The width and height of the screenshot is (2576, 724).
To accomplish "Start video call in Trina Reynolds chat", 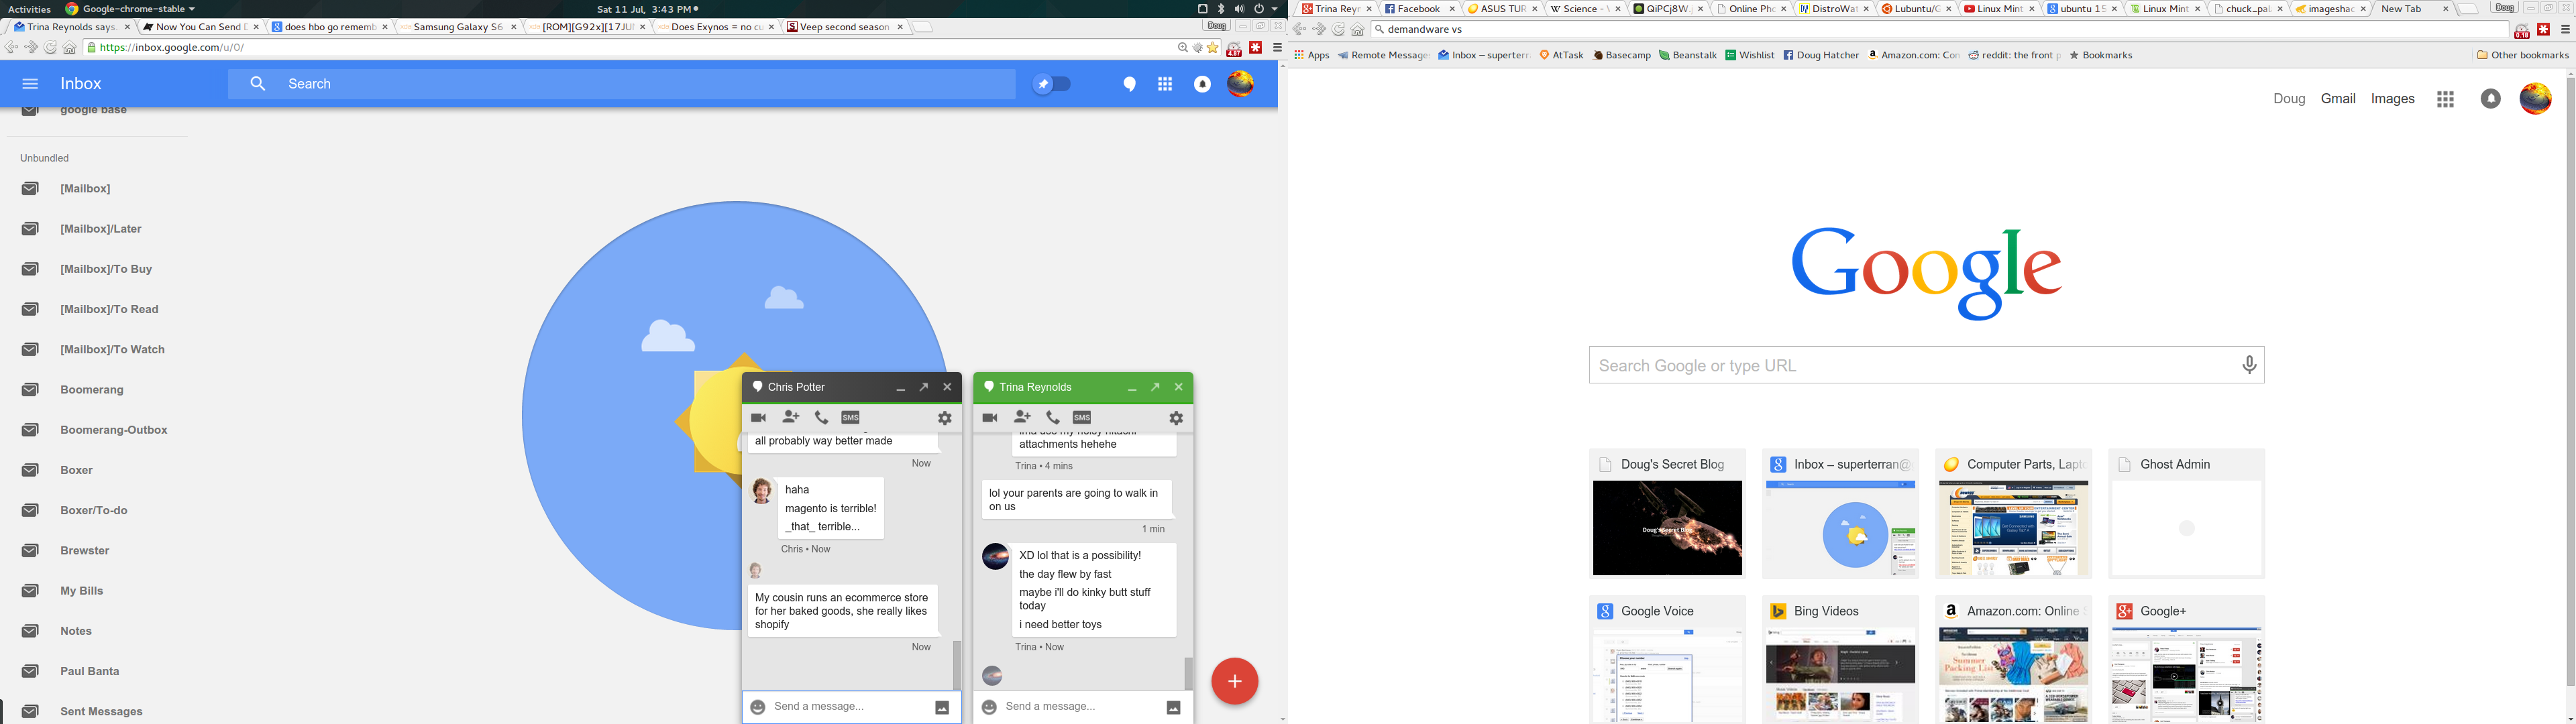I will [990, 418].
